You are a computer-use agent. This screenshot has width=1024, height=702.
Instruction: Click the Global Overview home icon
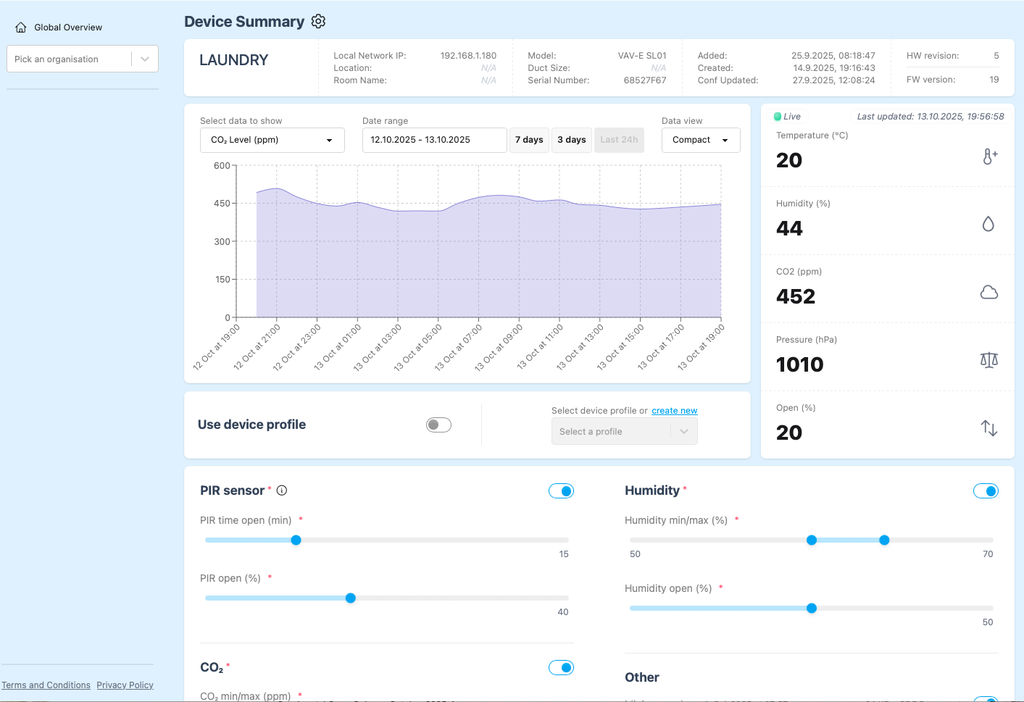(x=21, y=28)
